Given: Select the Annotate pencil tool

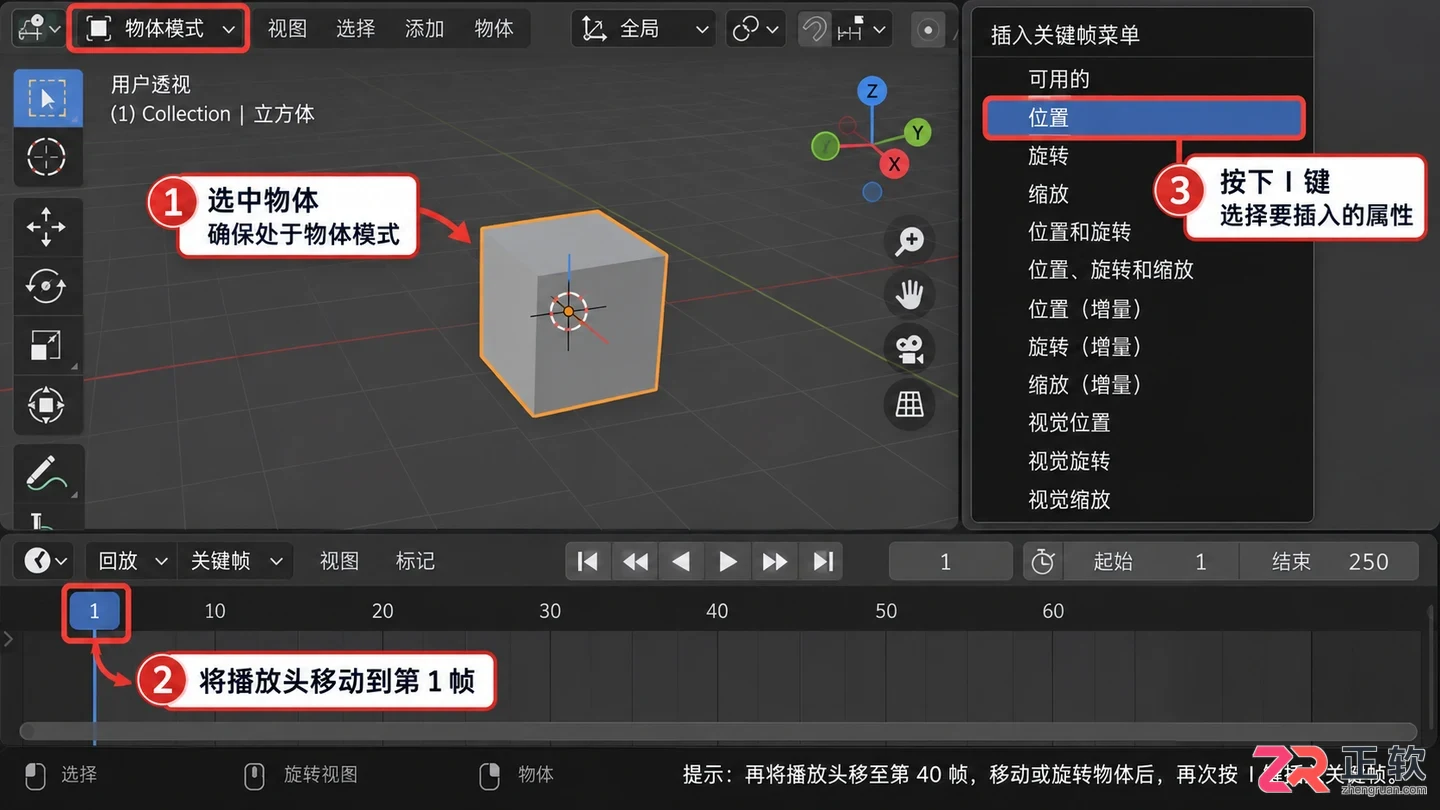Looking at the screenshot, I should [47, 473].
